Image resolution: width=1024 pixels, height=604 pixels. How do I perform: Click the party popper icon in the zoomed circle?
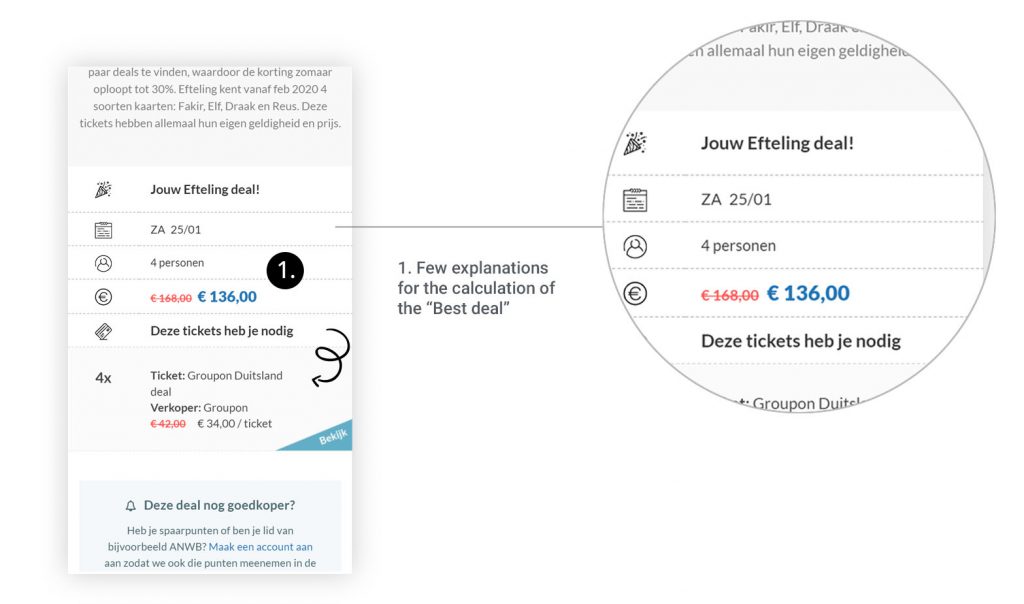click(x=635, y=143)
